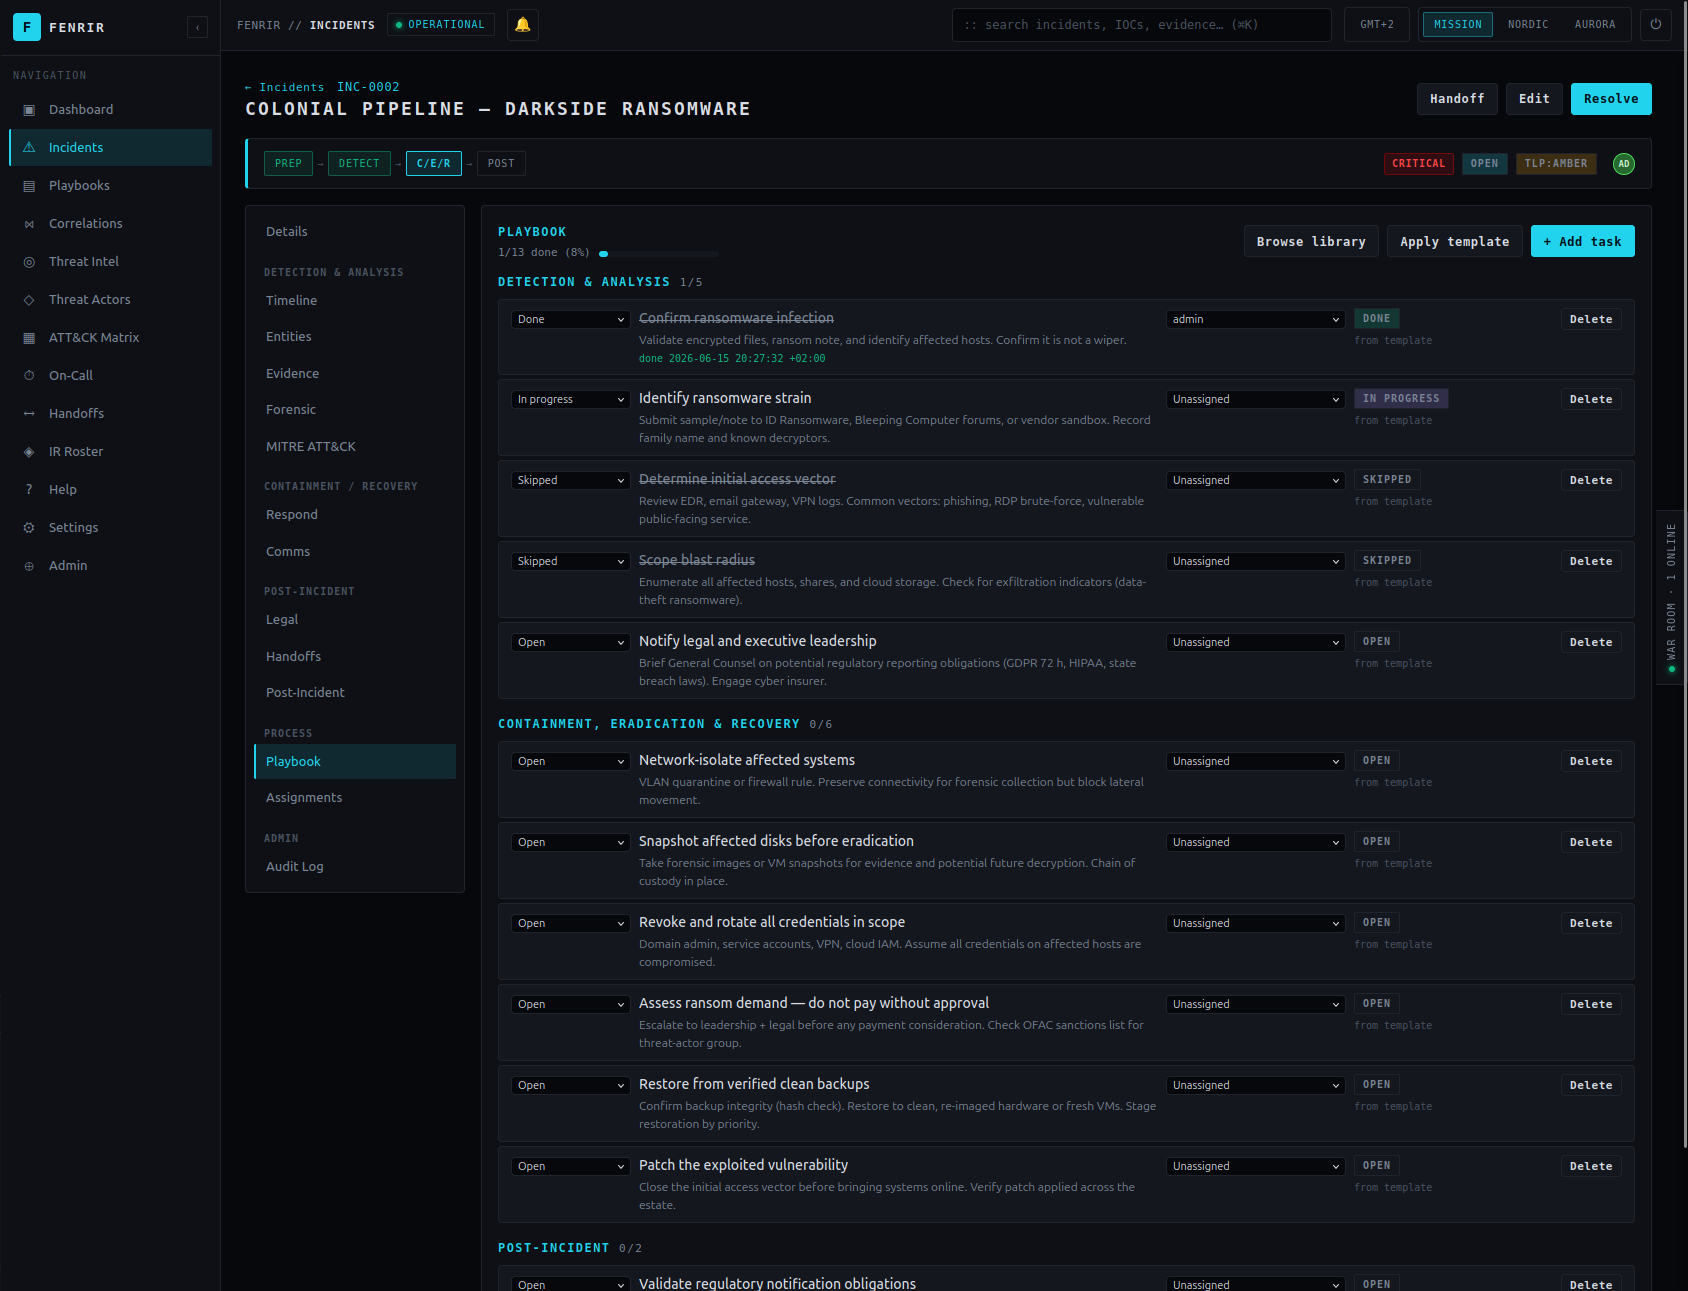Screen dimensions: 1688x1291
Task: Assign the Revoke and rotate credentials task
Action: pyautogui.click(x=1255, y=924)
